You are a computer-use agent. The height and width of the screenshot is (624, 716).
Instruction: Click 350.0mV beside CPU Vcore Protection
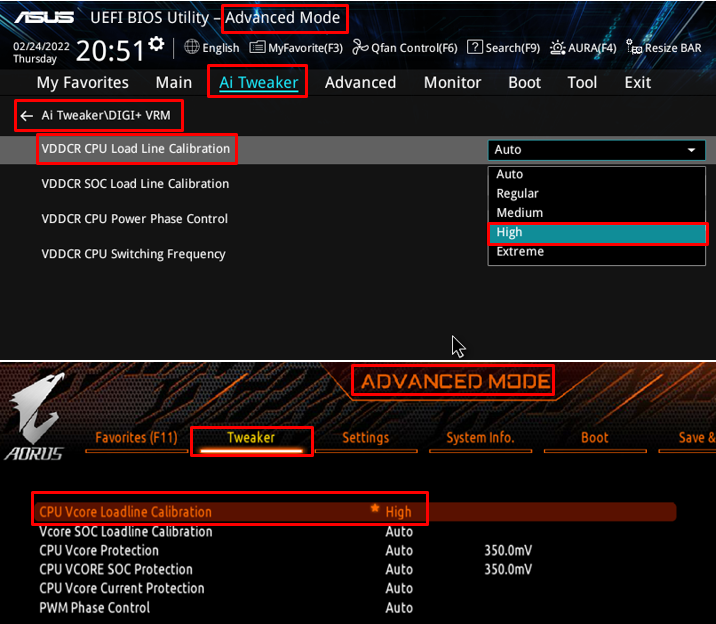pos(508,551)
